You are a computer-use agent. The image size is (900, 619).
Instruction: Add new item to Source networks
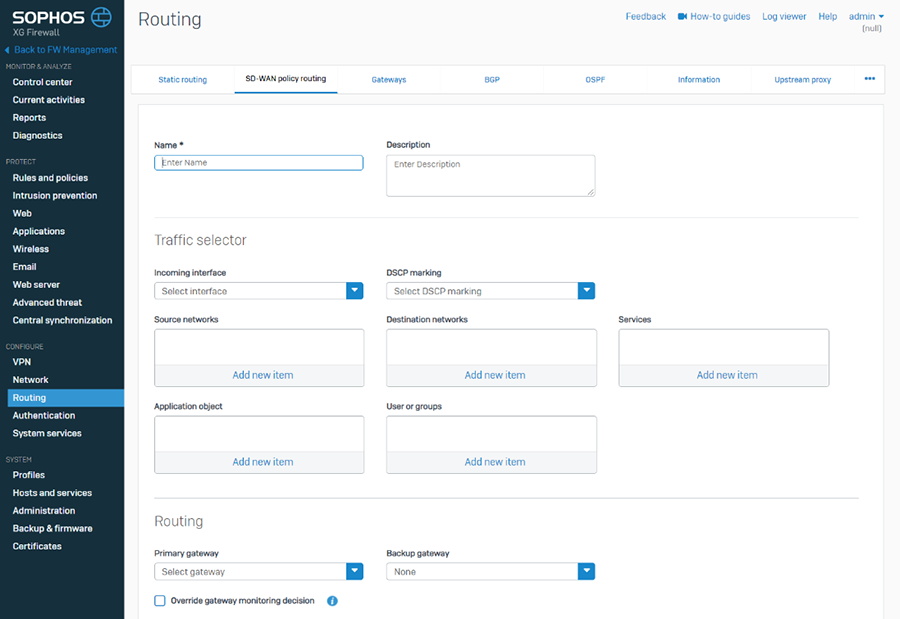[263, 375]
